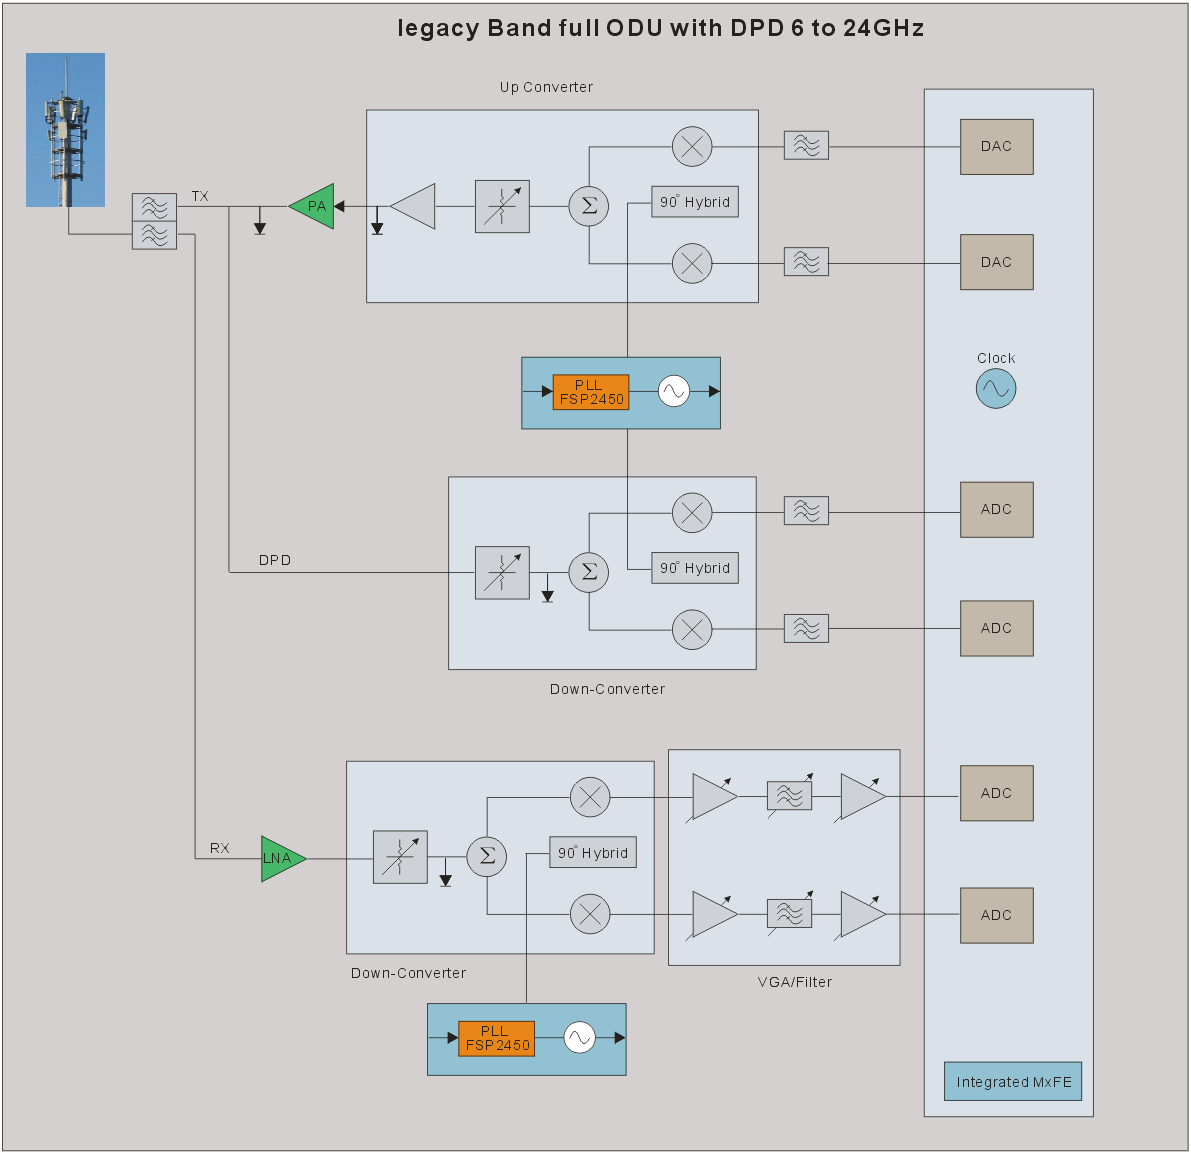Click the coupler arrow right of TX filter
The image size is (1191, 1152).
(x=260, y=220)
